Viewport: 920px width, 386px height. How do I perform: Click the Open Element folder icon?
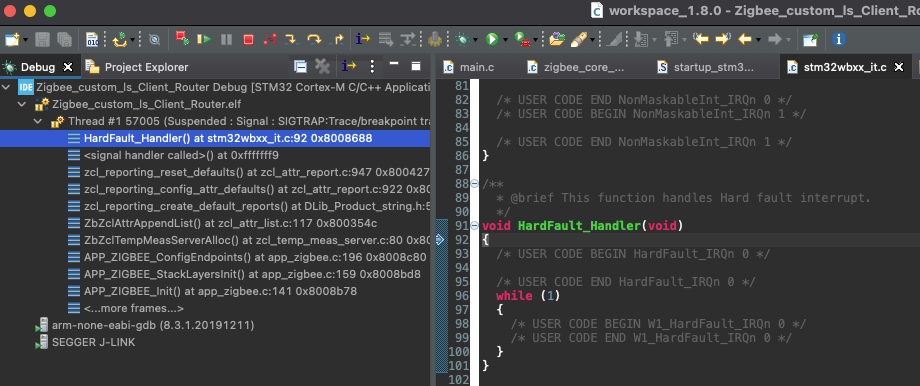[557, 39]
